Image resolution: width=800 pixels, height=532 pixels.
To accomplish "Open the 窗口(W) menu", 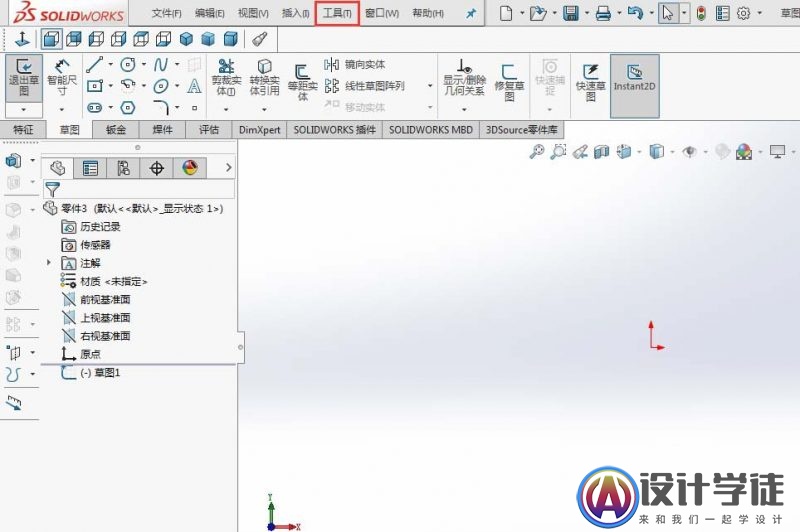I will pos(382,13).
